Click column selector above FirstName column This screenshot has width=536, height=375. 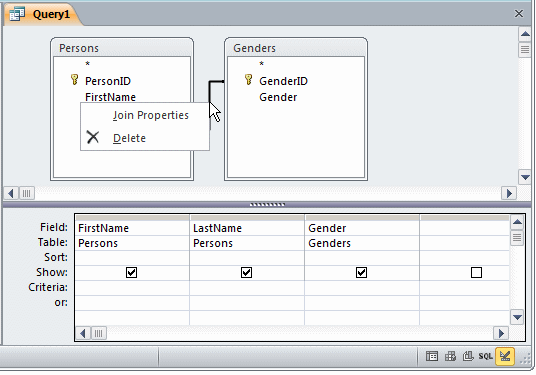(x=132, y=218)
